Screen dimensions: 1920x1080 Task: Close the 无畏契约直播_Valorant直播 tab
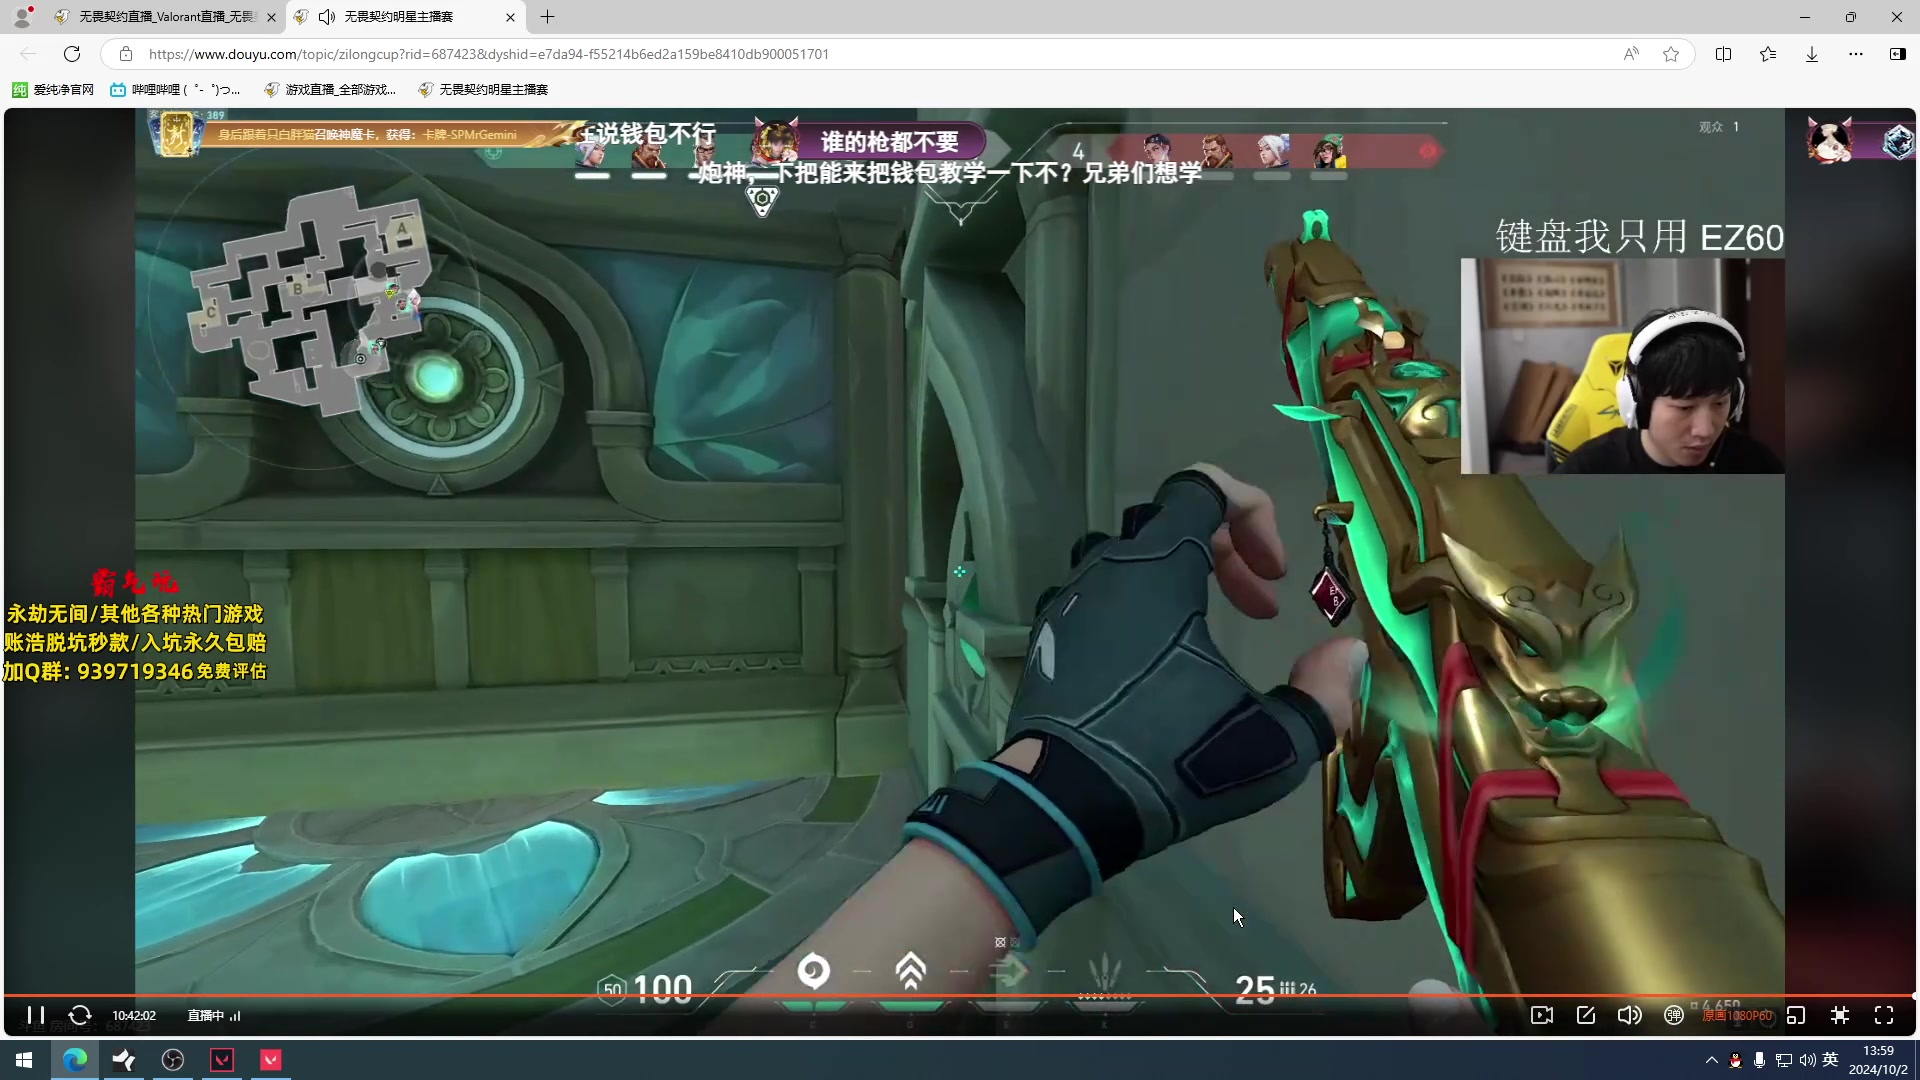pyautogui.click(x=271, y=17)
